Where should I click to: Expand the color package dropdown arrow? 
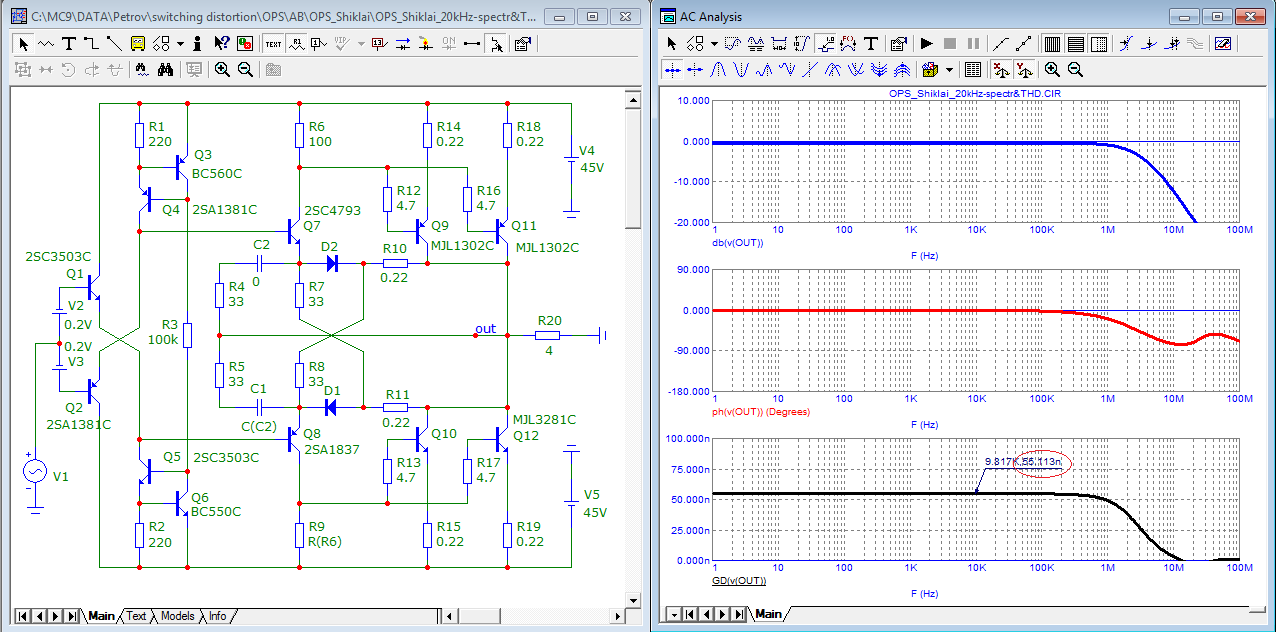point(948,69)
